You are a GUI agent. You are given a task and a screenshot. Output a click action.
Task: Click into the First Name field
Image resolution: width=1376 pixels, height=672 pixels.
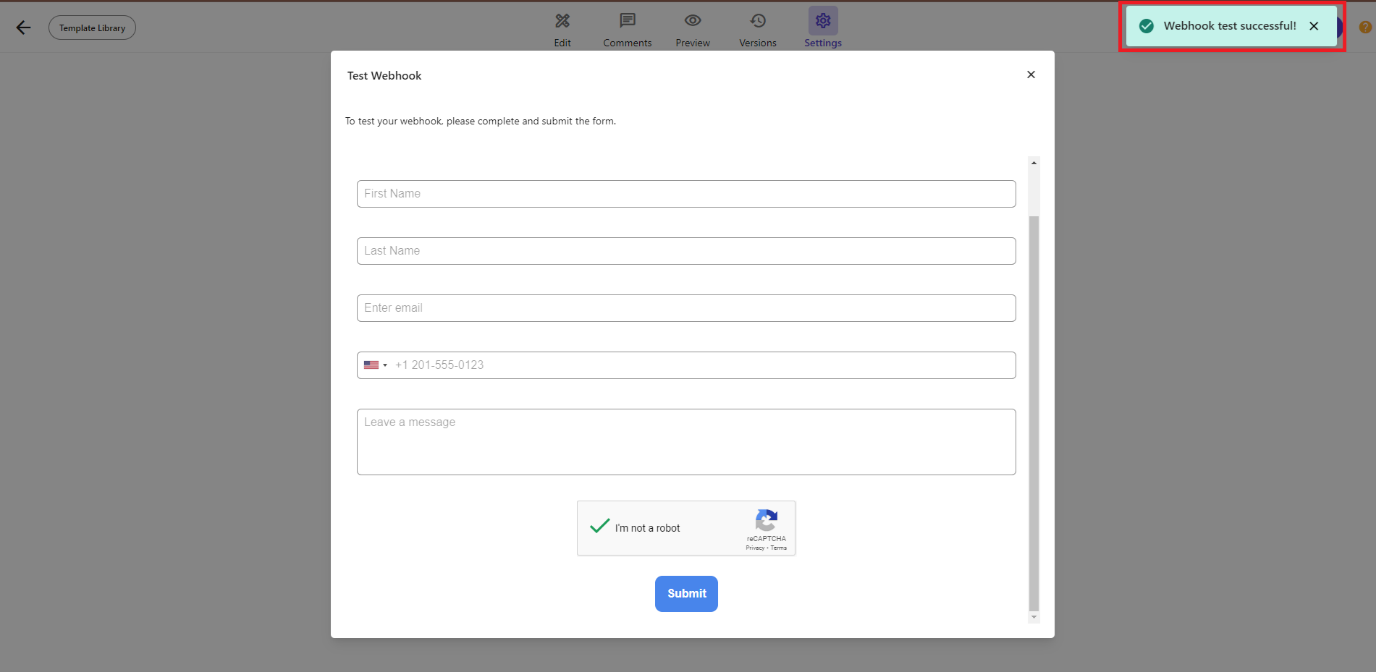pyautogui.click(x=686, y=194)
